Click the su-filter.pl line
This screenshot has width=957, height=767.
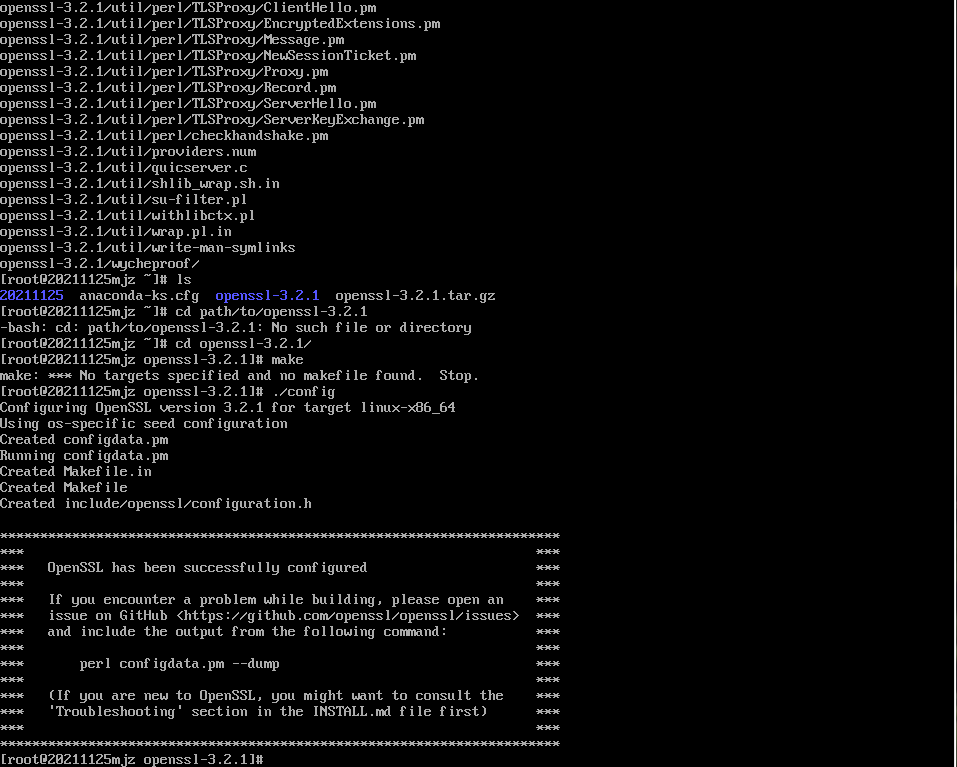[x=124, y=200]
